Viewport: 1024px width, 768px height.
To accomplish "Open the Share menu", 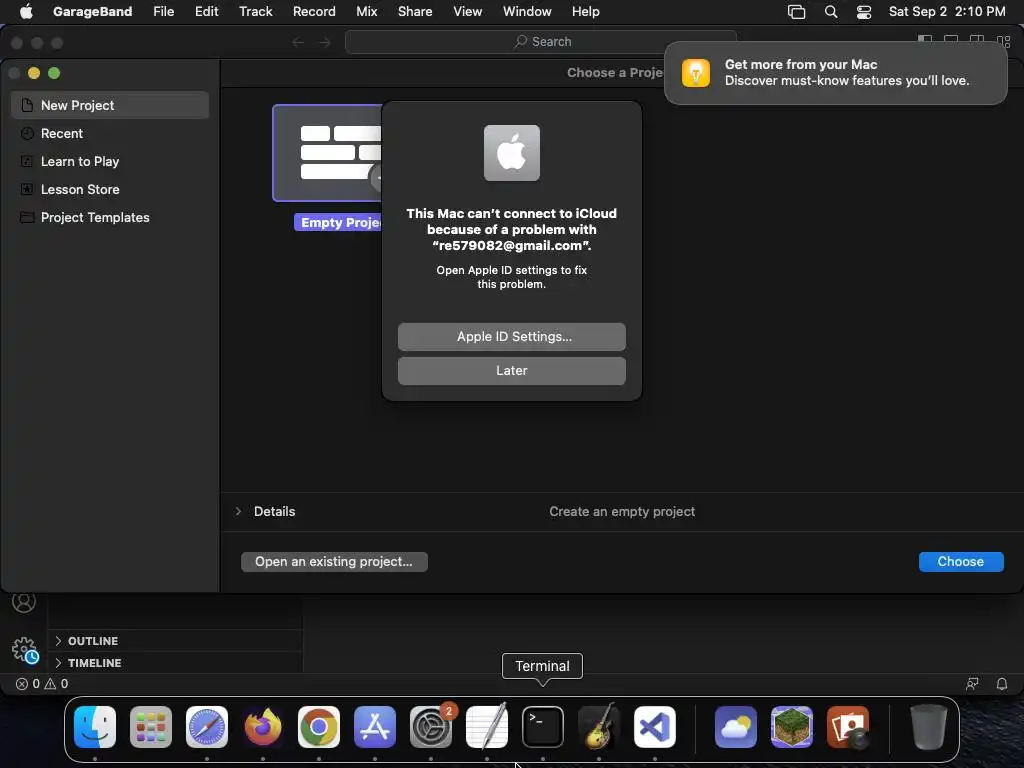I will (415, 11).
